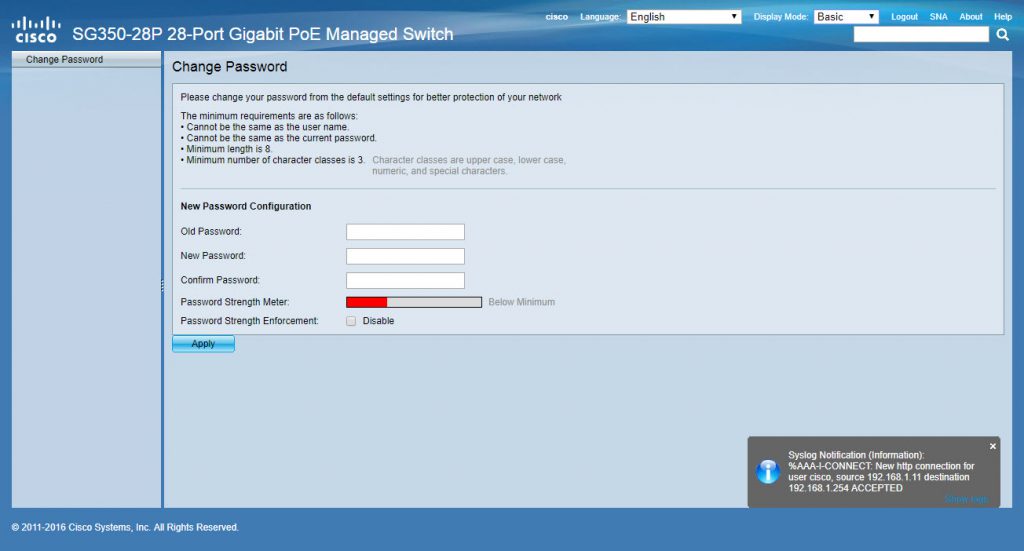Open the About link
Screen dimensions: 1024x551
pos(970,17)
